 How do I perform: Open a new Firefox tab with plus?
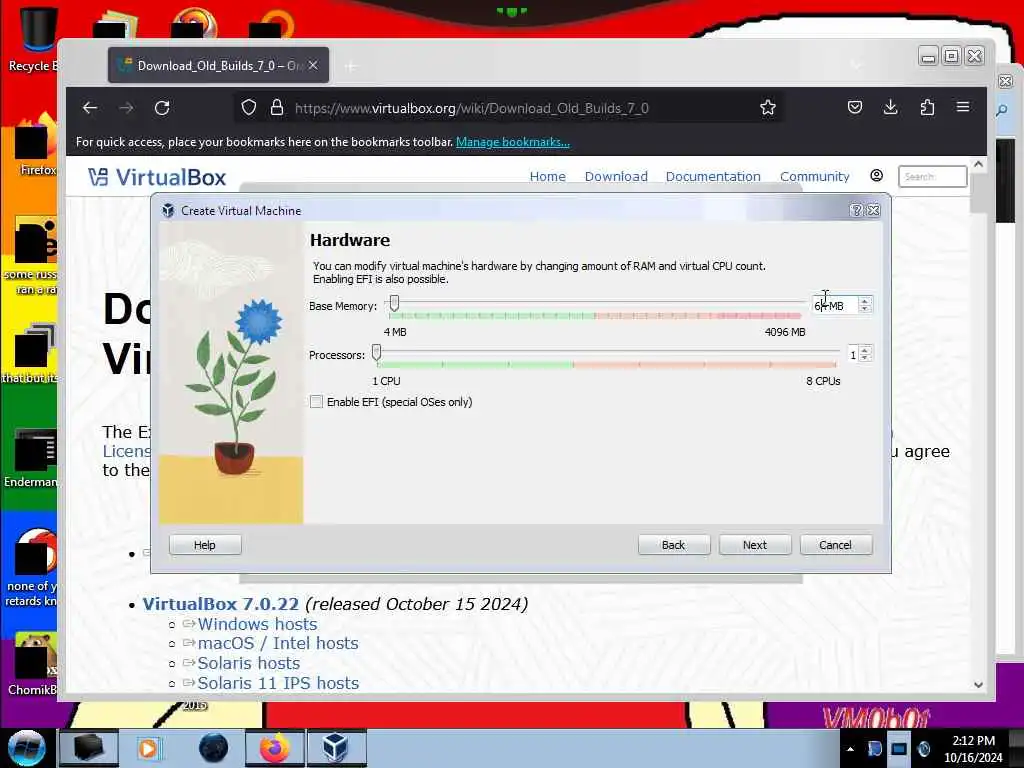[351, 66]
